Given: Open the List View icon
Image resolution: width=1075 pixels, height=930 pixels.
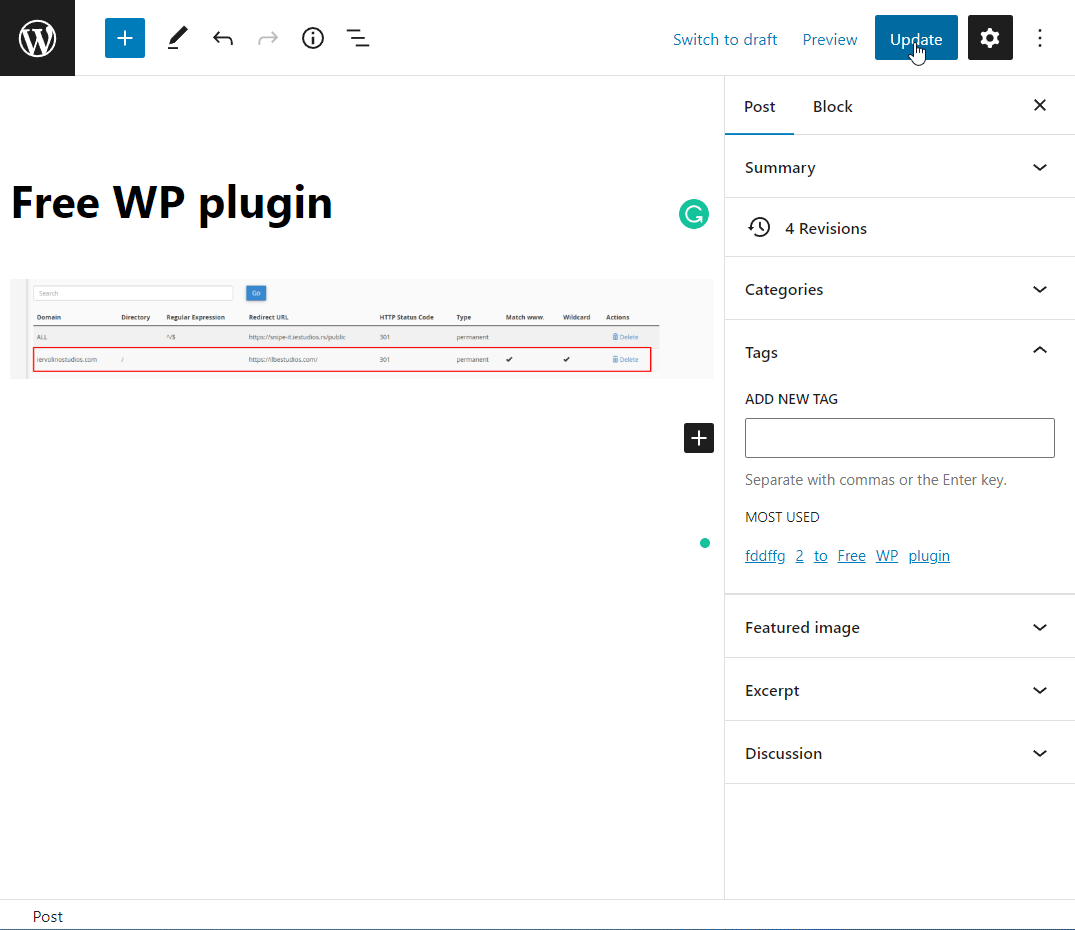Looking at the screenshot, I should point(358,38).
